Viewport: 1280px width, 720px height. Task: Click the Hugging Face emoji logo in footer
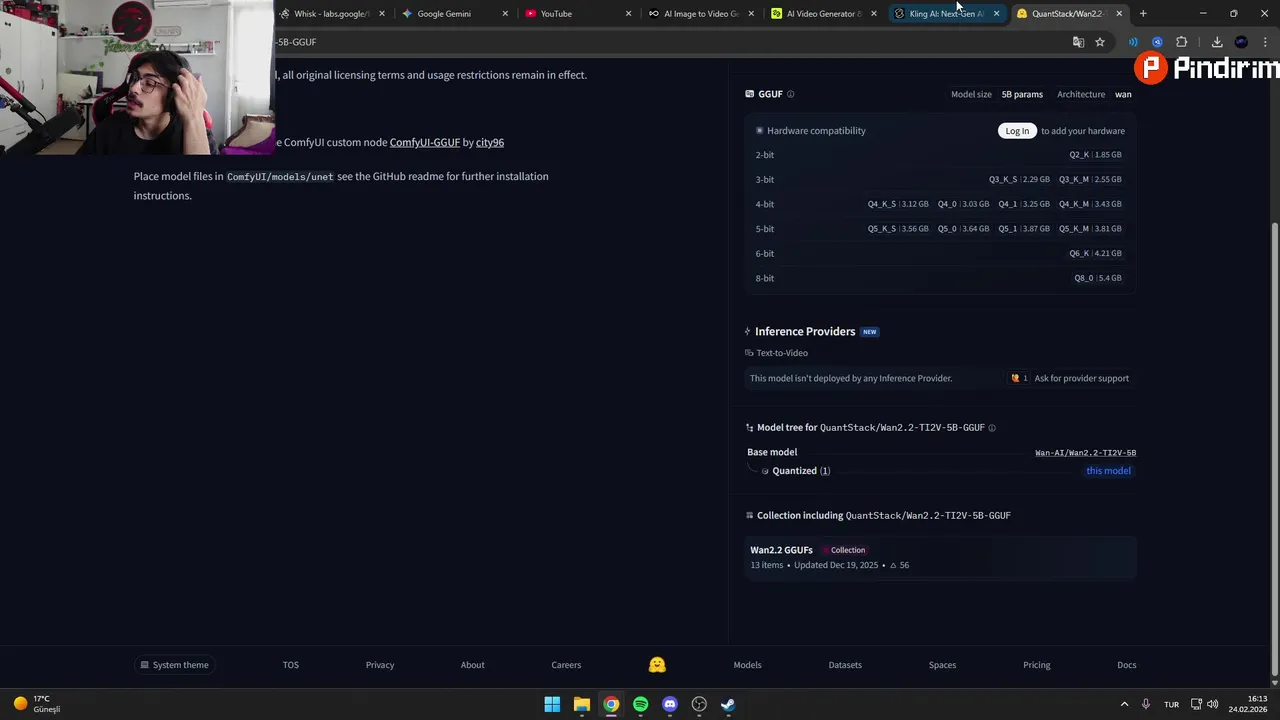click(657, 665)
